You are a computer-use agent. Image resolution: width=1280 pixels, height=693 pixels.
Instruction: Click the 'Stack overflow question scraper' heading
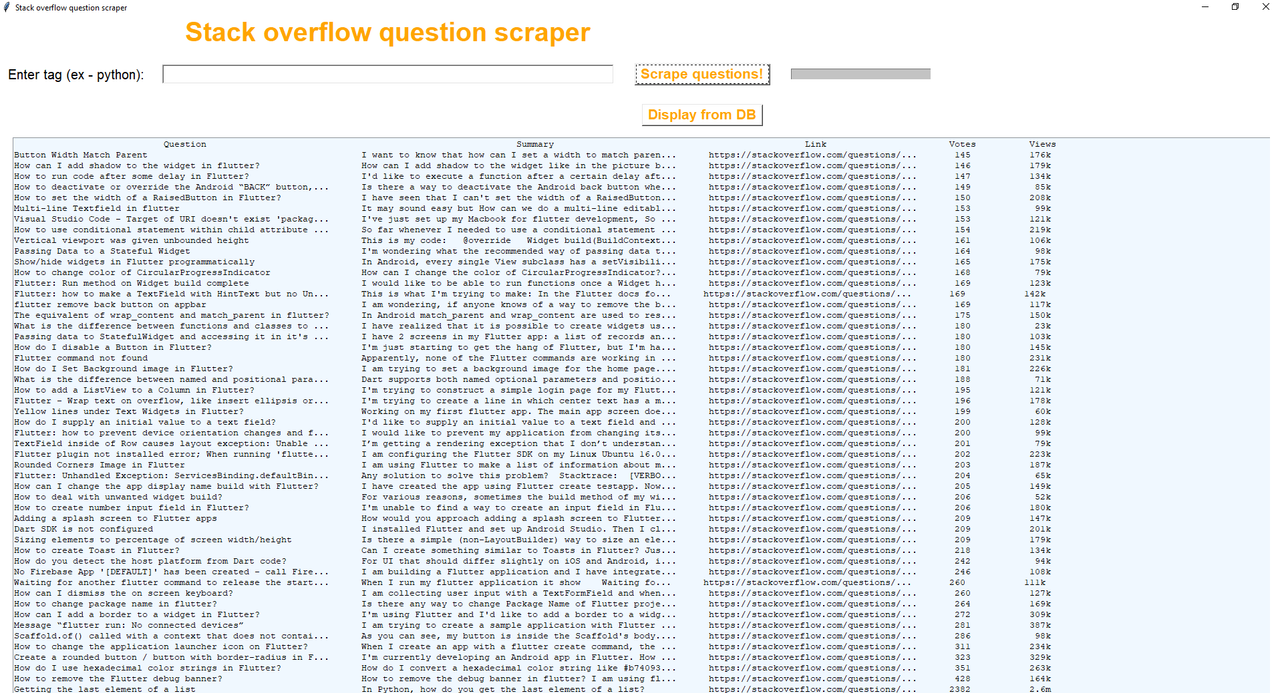pyautogui.click(x=388, y=33)
